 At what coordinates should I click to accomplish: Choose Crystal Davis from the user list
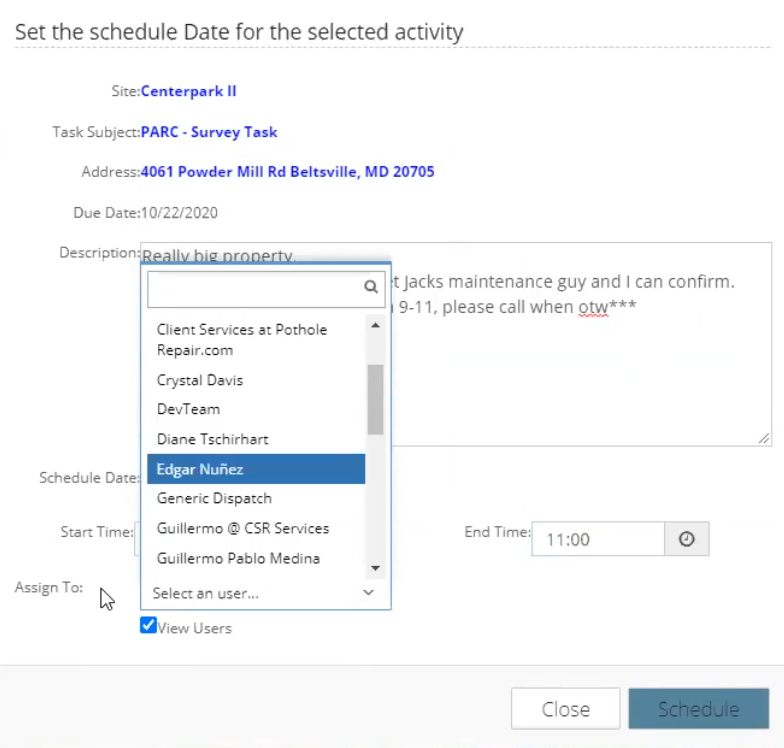(x=256, y=380)
